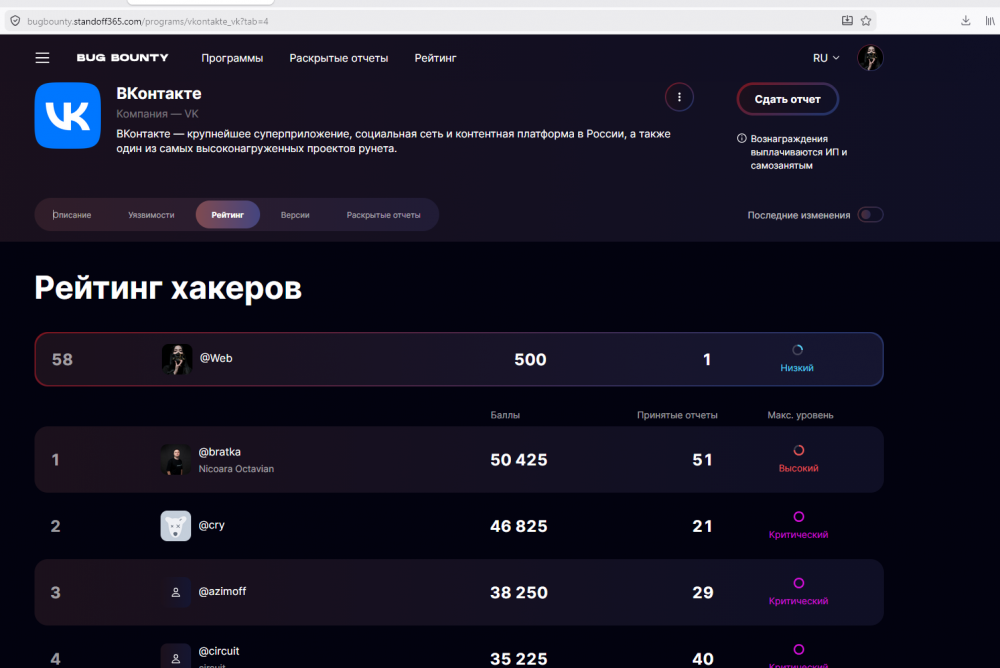Click accepted reports count 21

tap(702, 526)
